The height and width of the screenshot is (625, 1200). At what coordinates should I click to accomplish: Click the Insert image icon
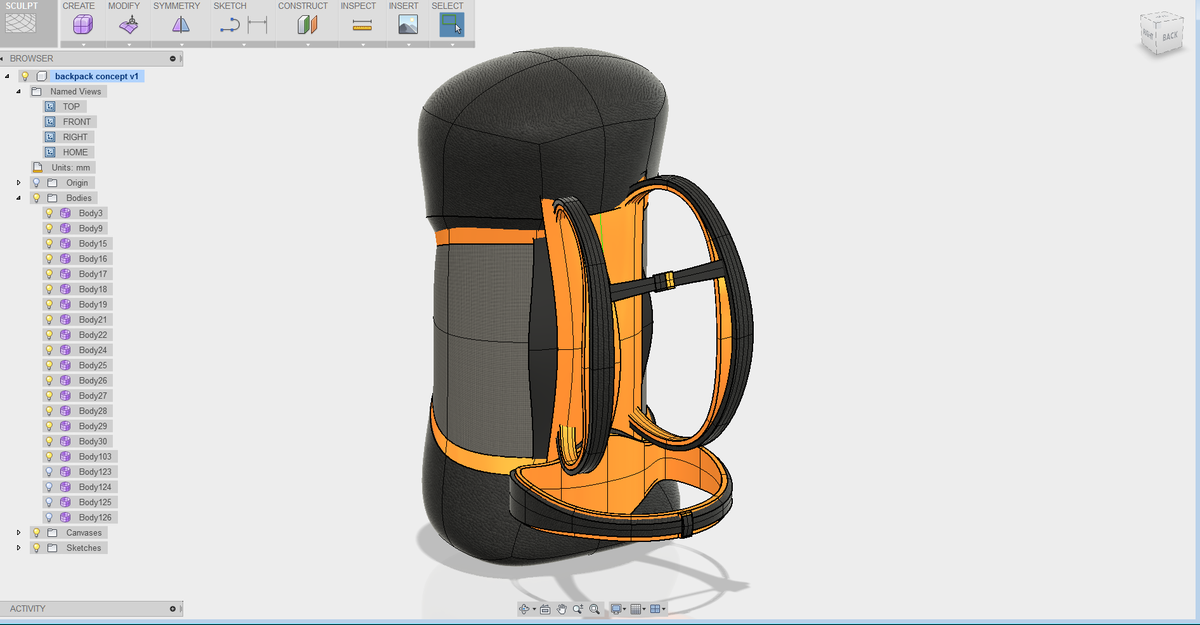(x=407, y=25)
